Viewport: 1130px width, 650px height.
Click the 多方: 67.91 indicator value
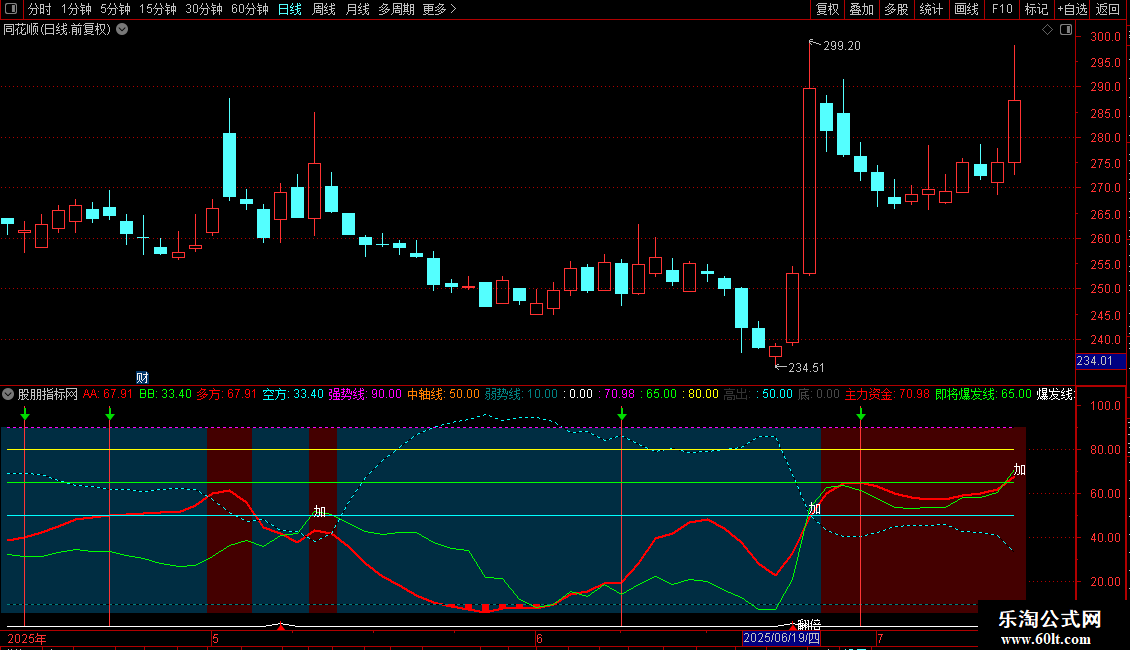[227, 394]
